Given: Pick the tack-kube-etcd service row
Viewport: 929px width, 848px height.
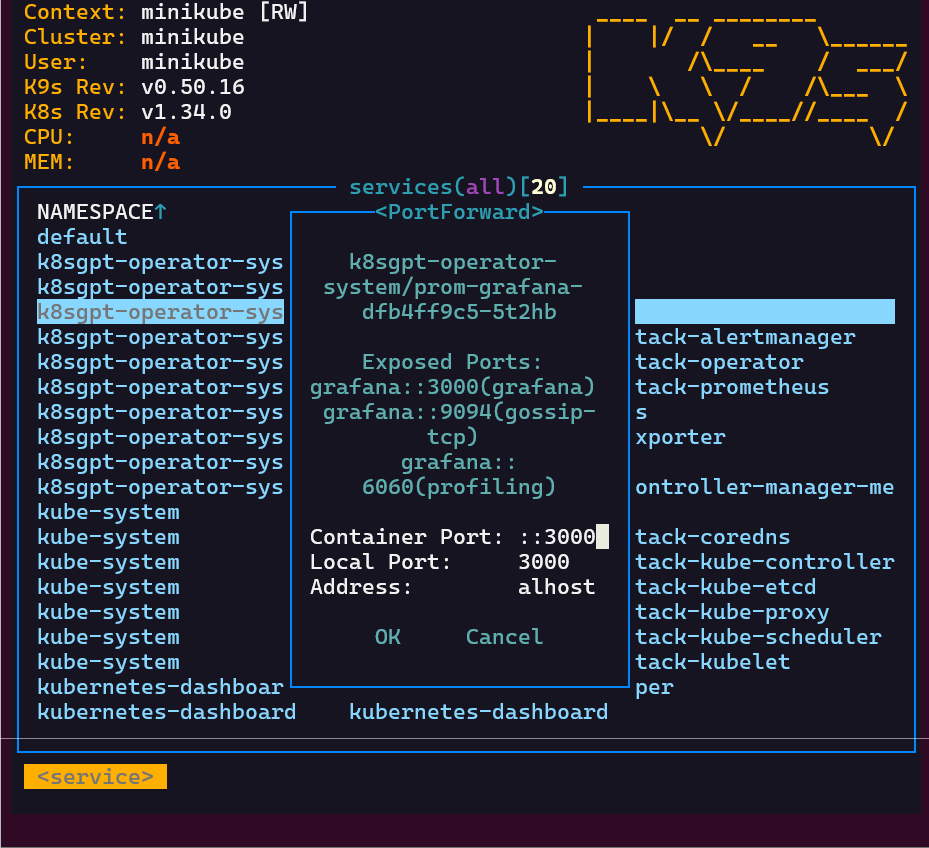Looking at the screenshot, I should pyautogui.click(x=725, y=587).
